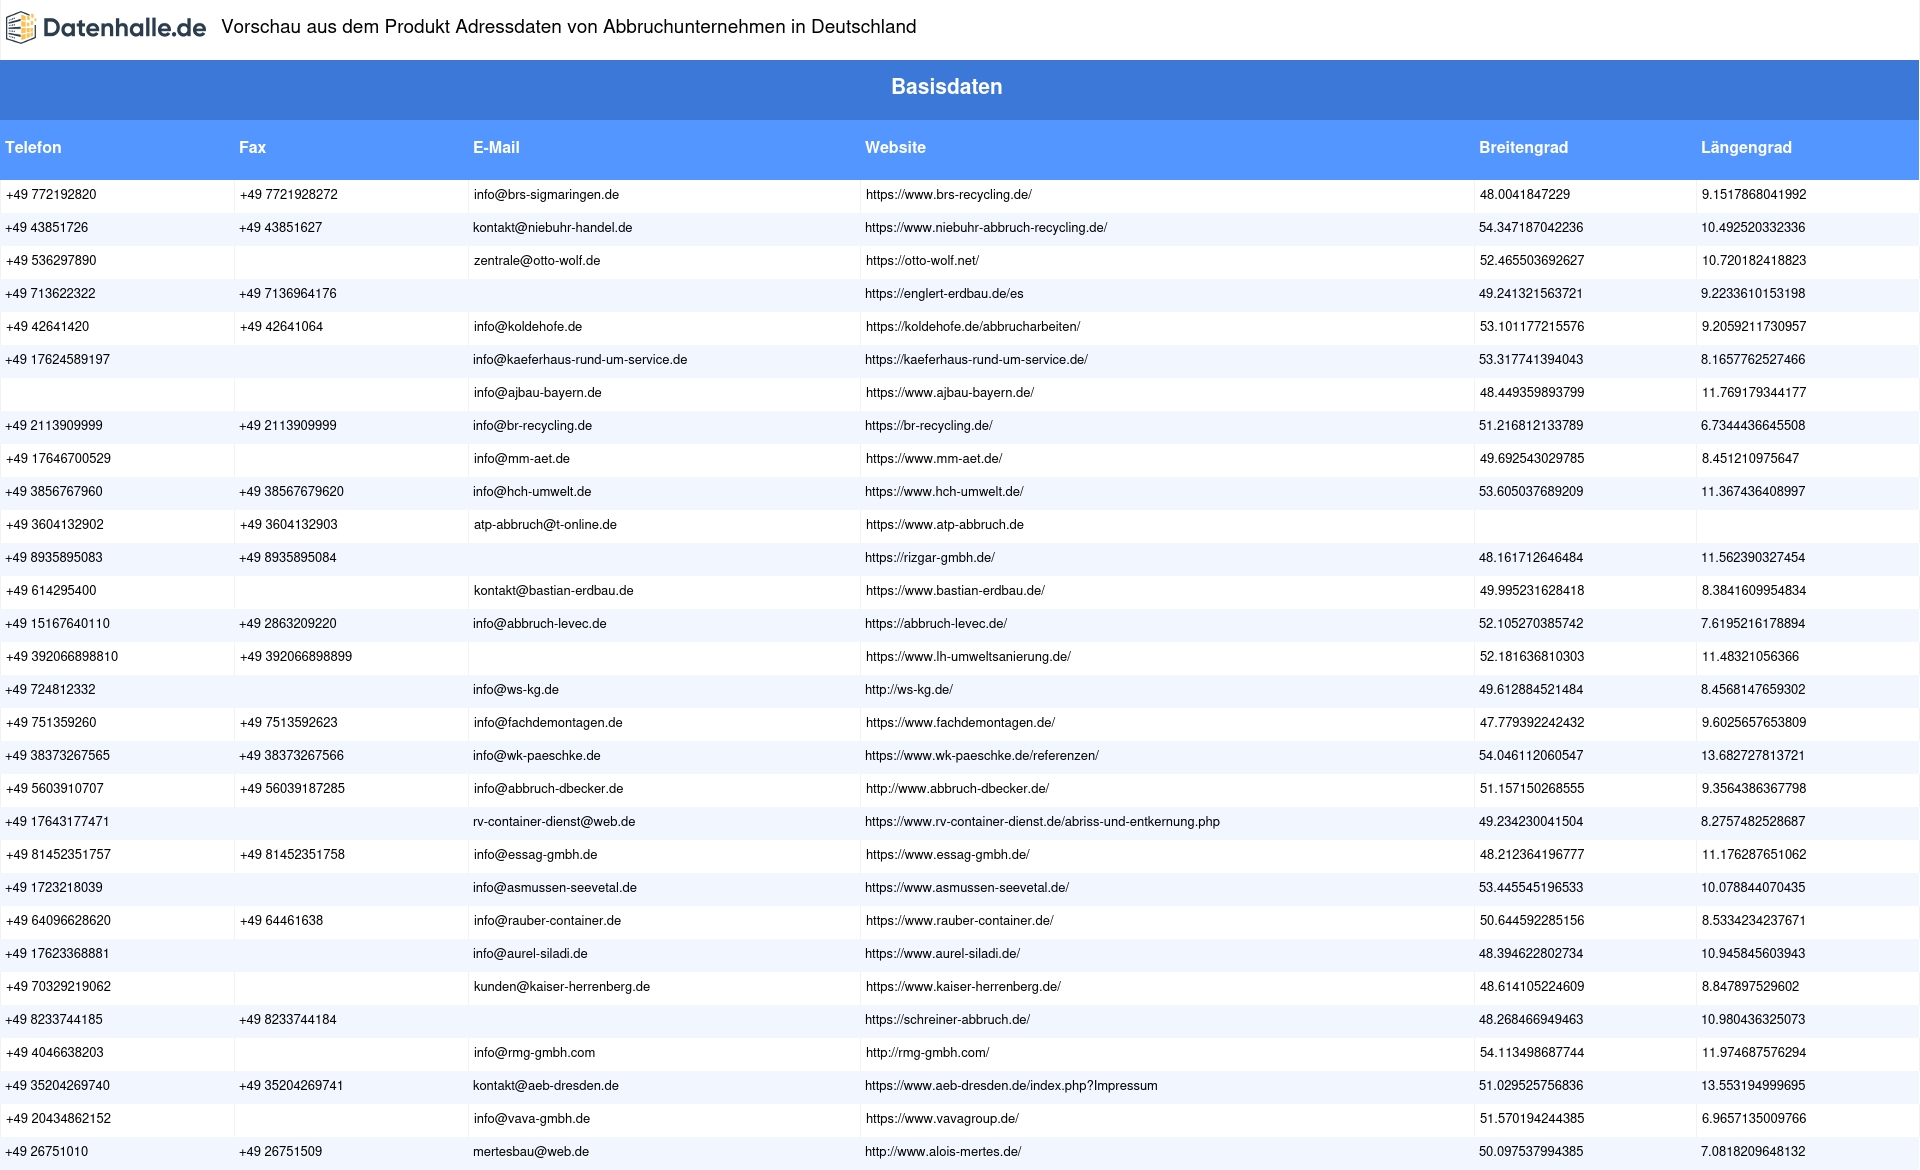Select email kunden@kaiser-herrenberg.de
Screen dimensions: 1920x1170
[562, 987]
